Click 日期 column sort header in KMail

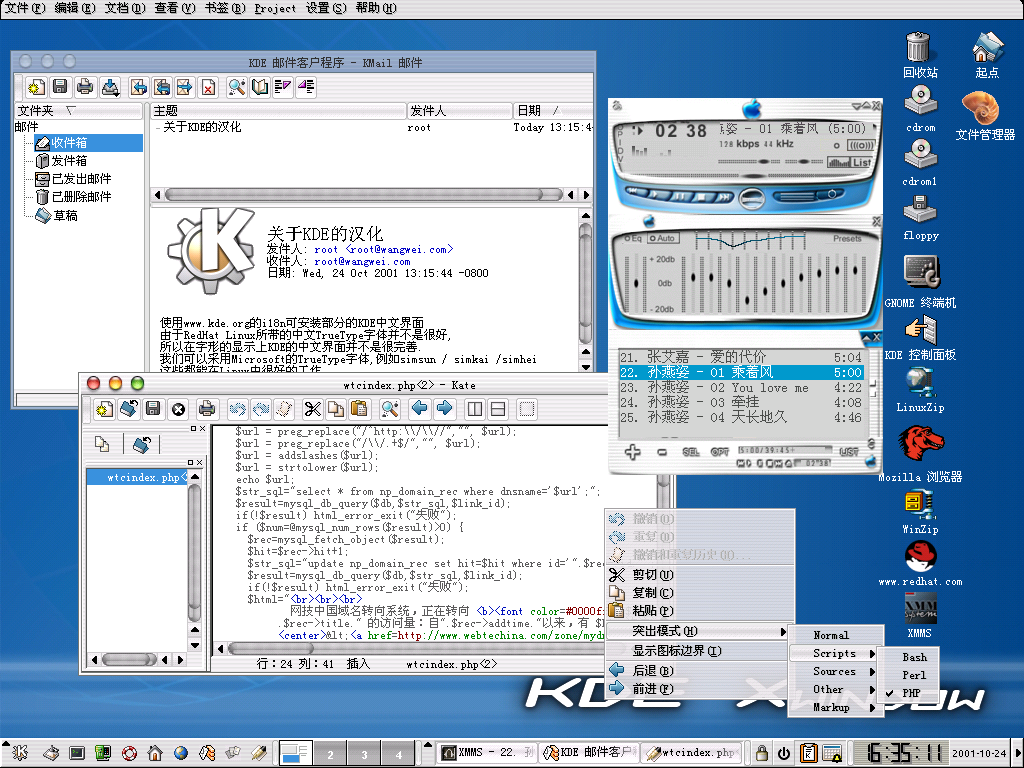tap(552, 110)
